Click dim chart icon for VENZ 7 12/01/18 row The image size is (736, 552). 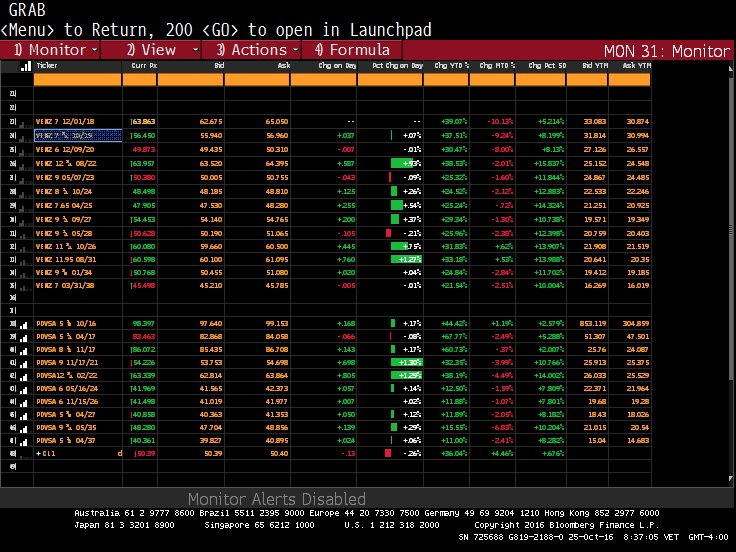[23, 123]
